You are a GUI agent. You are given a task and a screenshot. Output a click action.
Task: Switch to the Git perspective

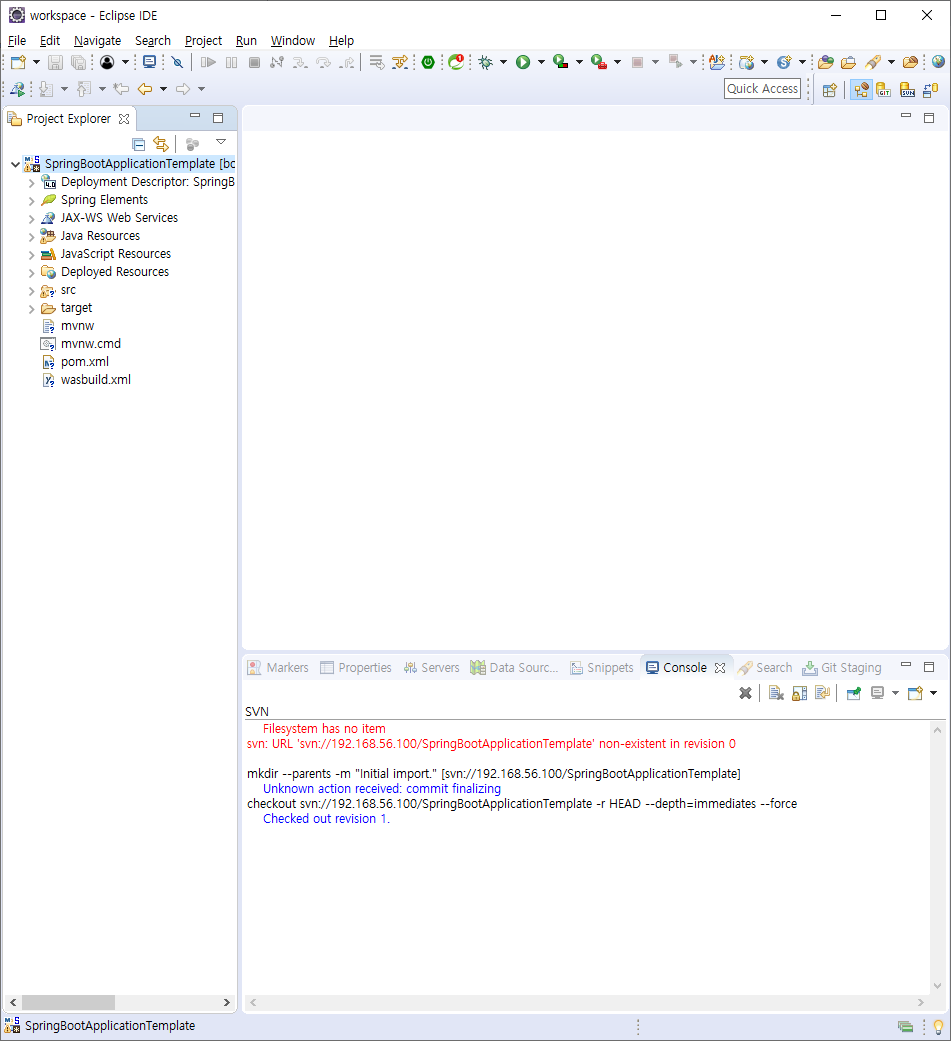pyautogui.click(x=883, y=90)
